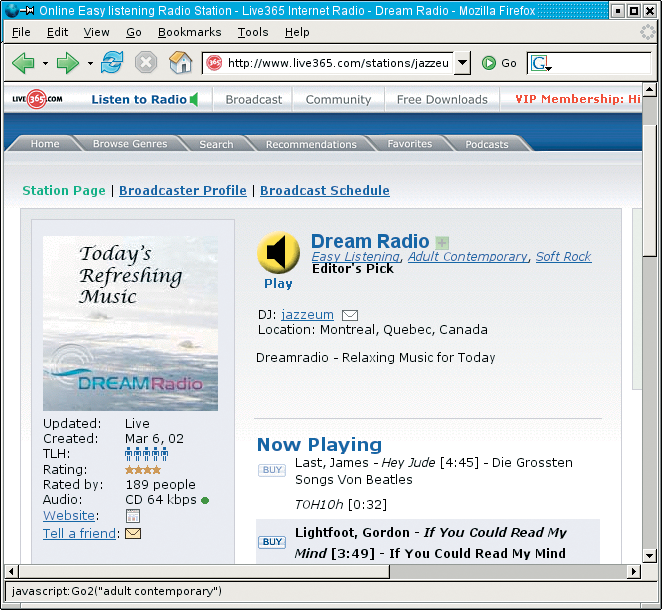Click the VIP Membership banner text
Viewport: 662px width, 610px height.
click(578, 99)
